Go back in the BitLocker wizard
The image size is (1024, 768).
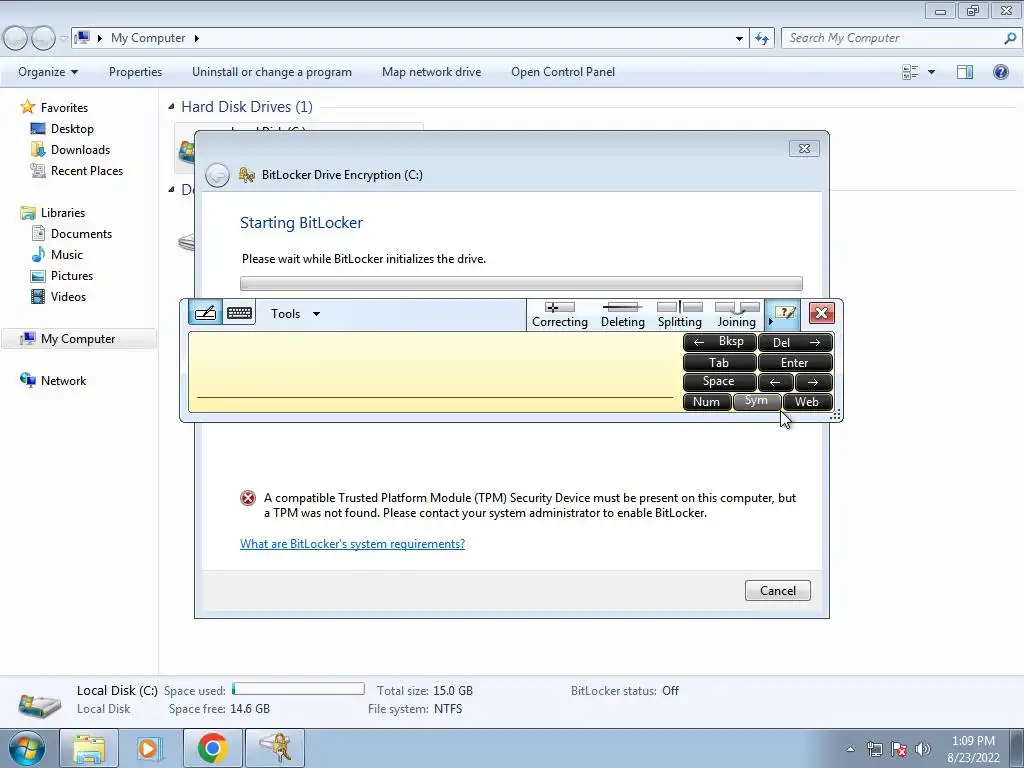[217, 175]
